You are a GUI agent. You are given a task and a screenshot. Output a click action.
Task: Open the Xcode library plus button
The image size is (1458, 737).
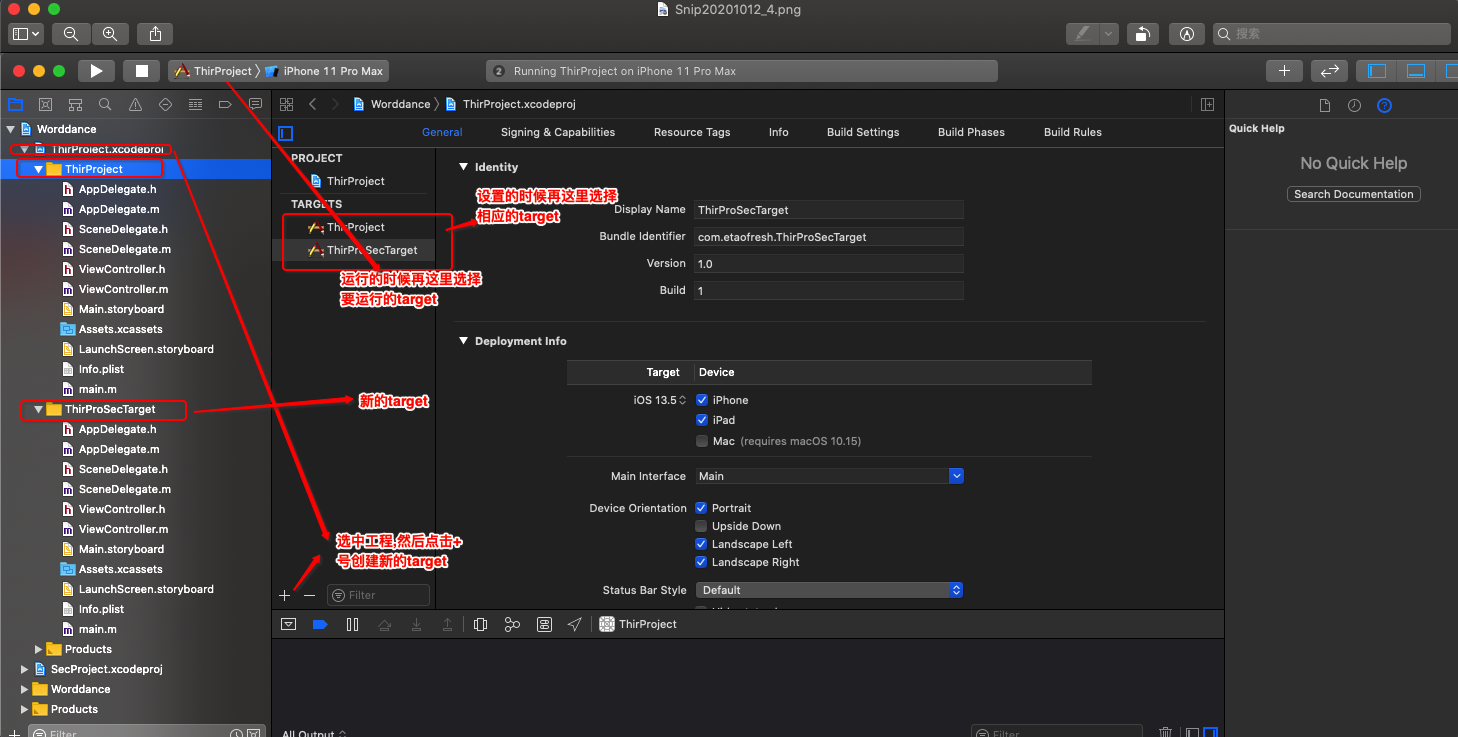click(1284, 71)
